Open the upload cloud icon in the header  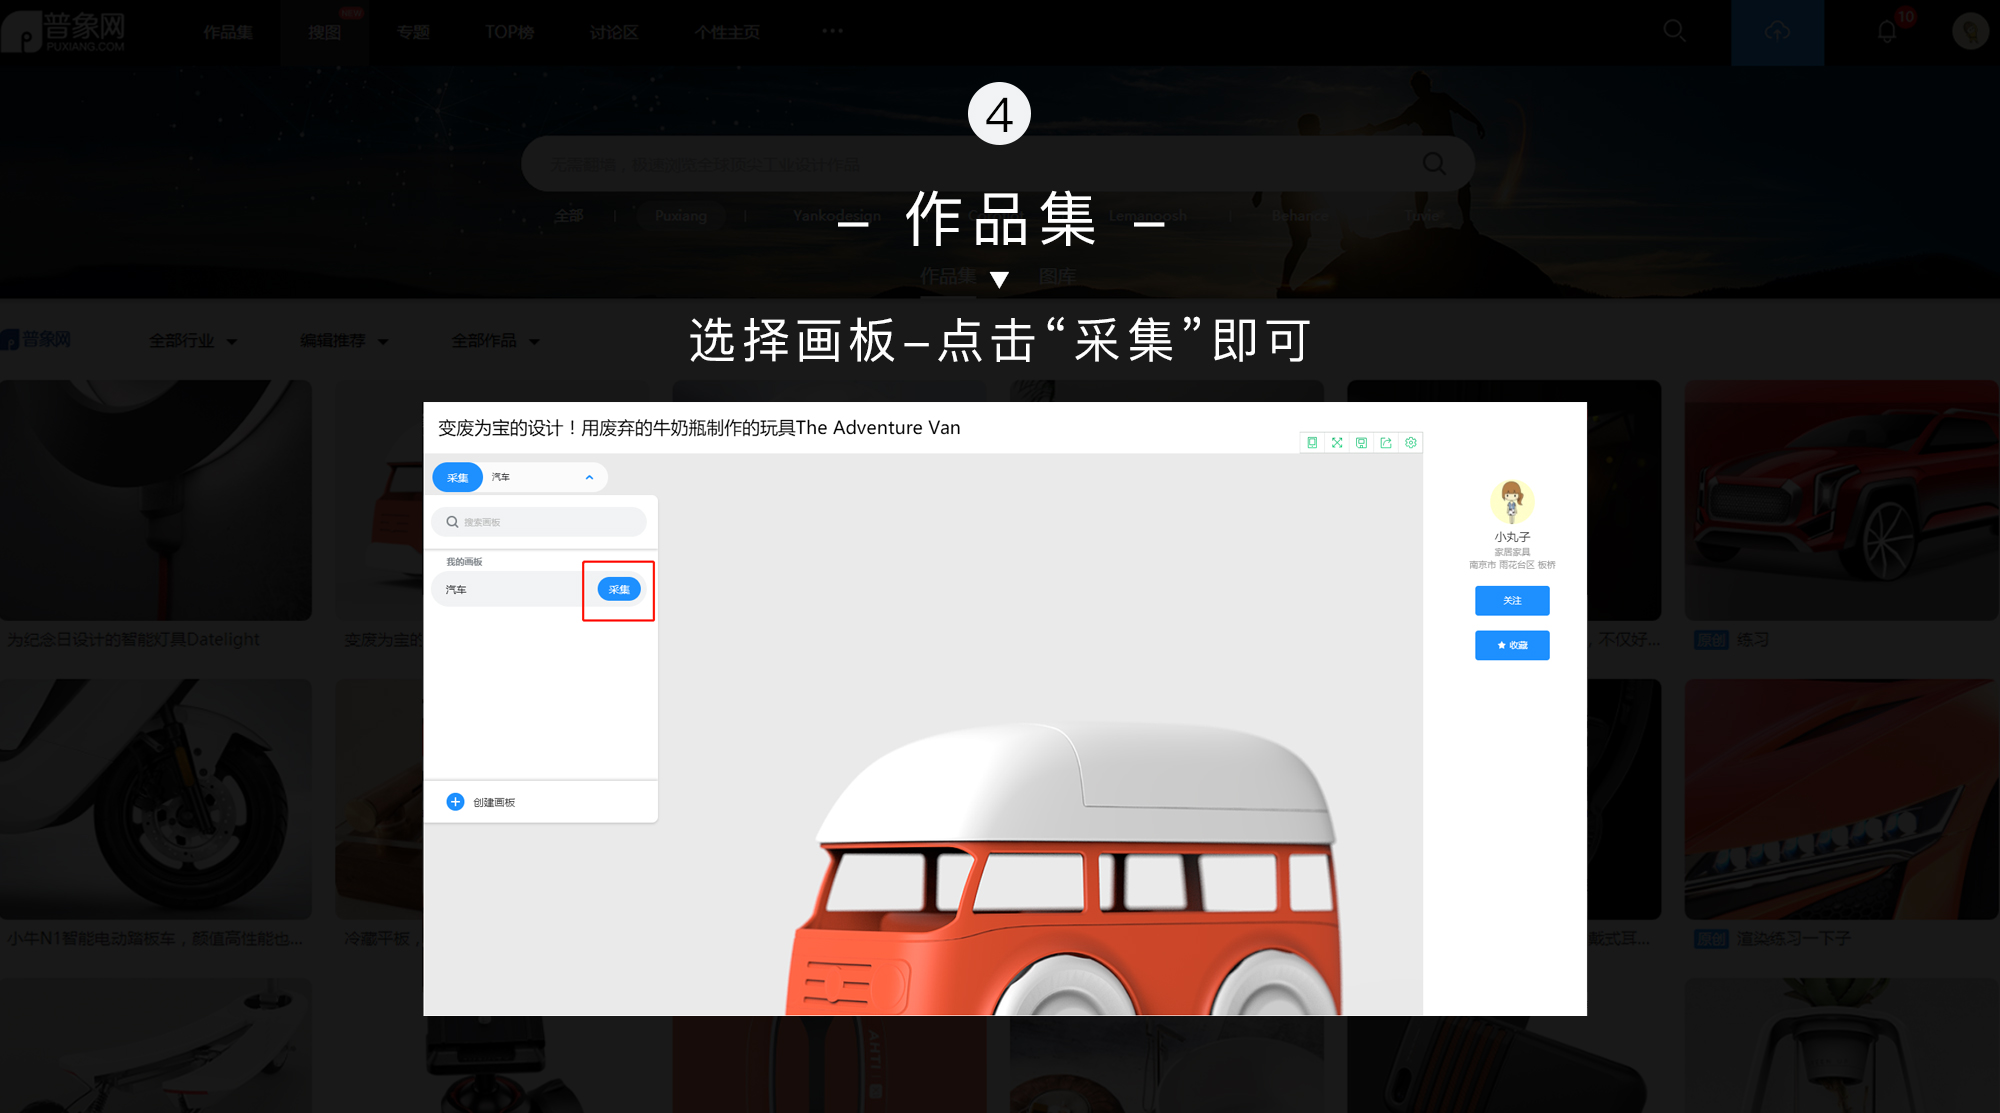pyautogui.click(x=1777, y=31)
